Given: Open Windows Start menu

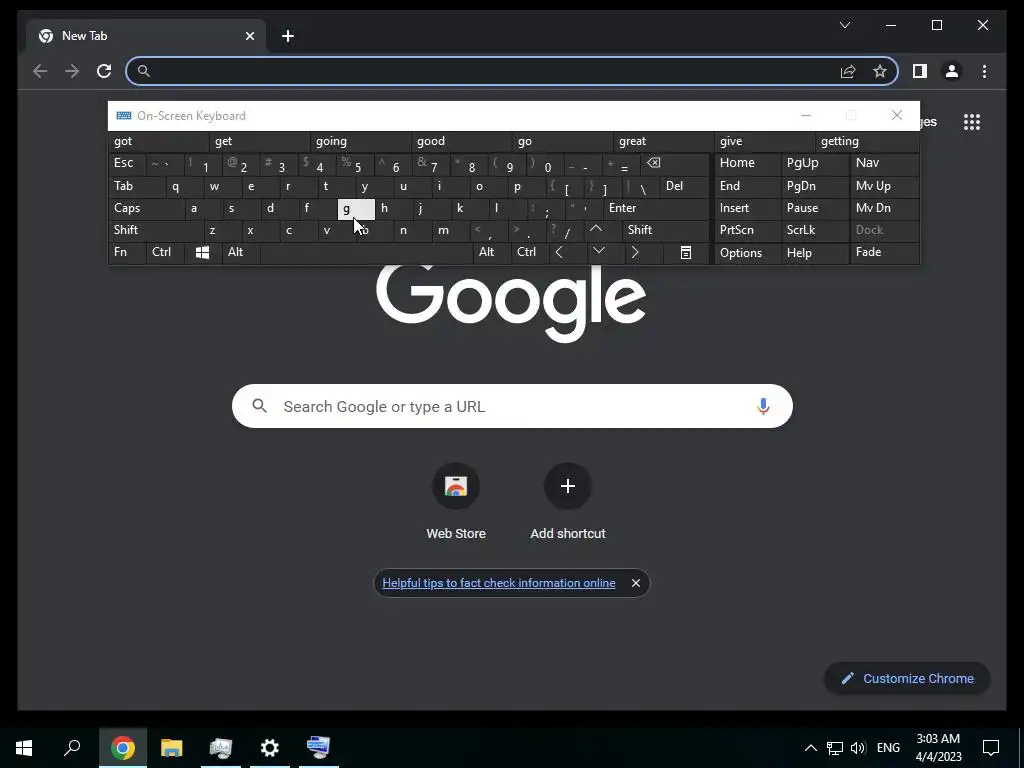Looking at the screenshot, I should pyautogui.click(x=24, y=748).
